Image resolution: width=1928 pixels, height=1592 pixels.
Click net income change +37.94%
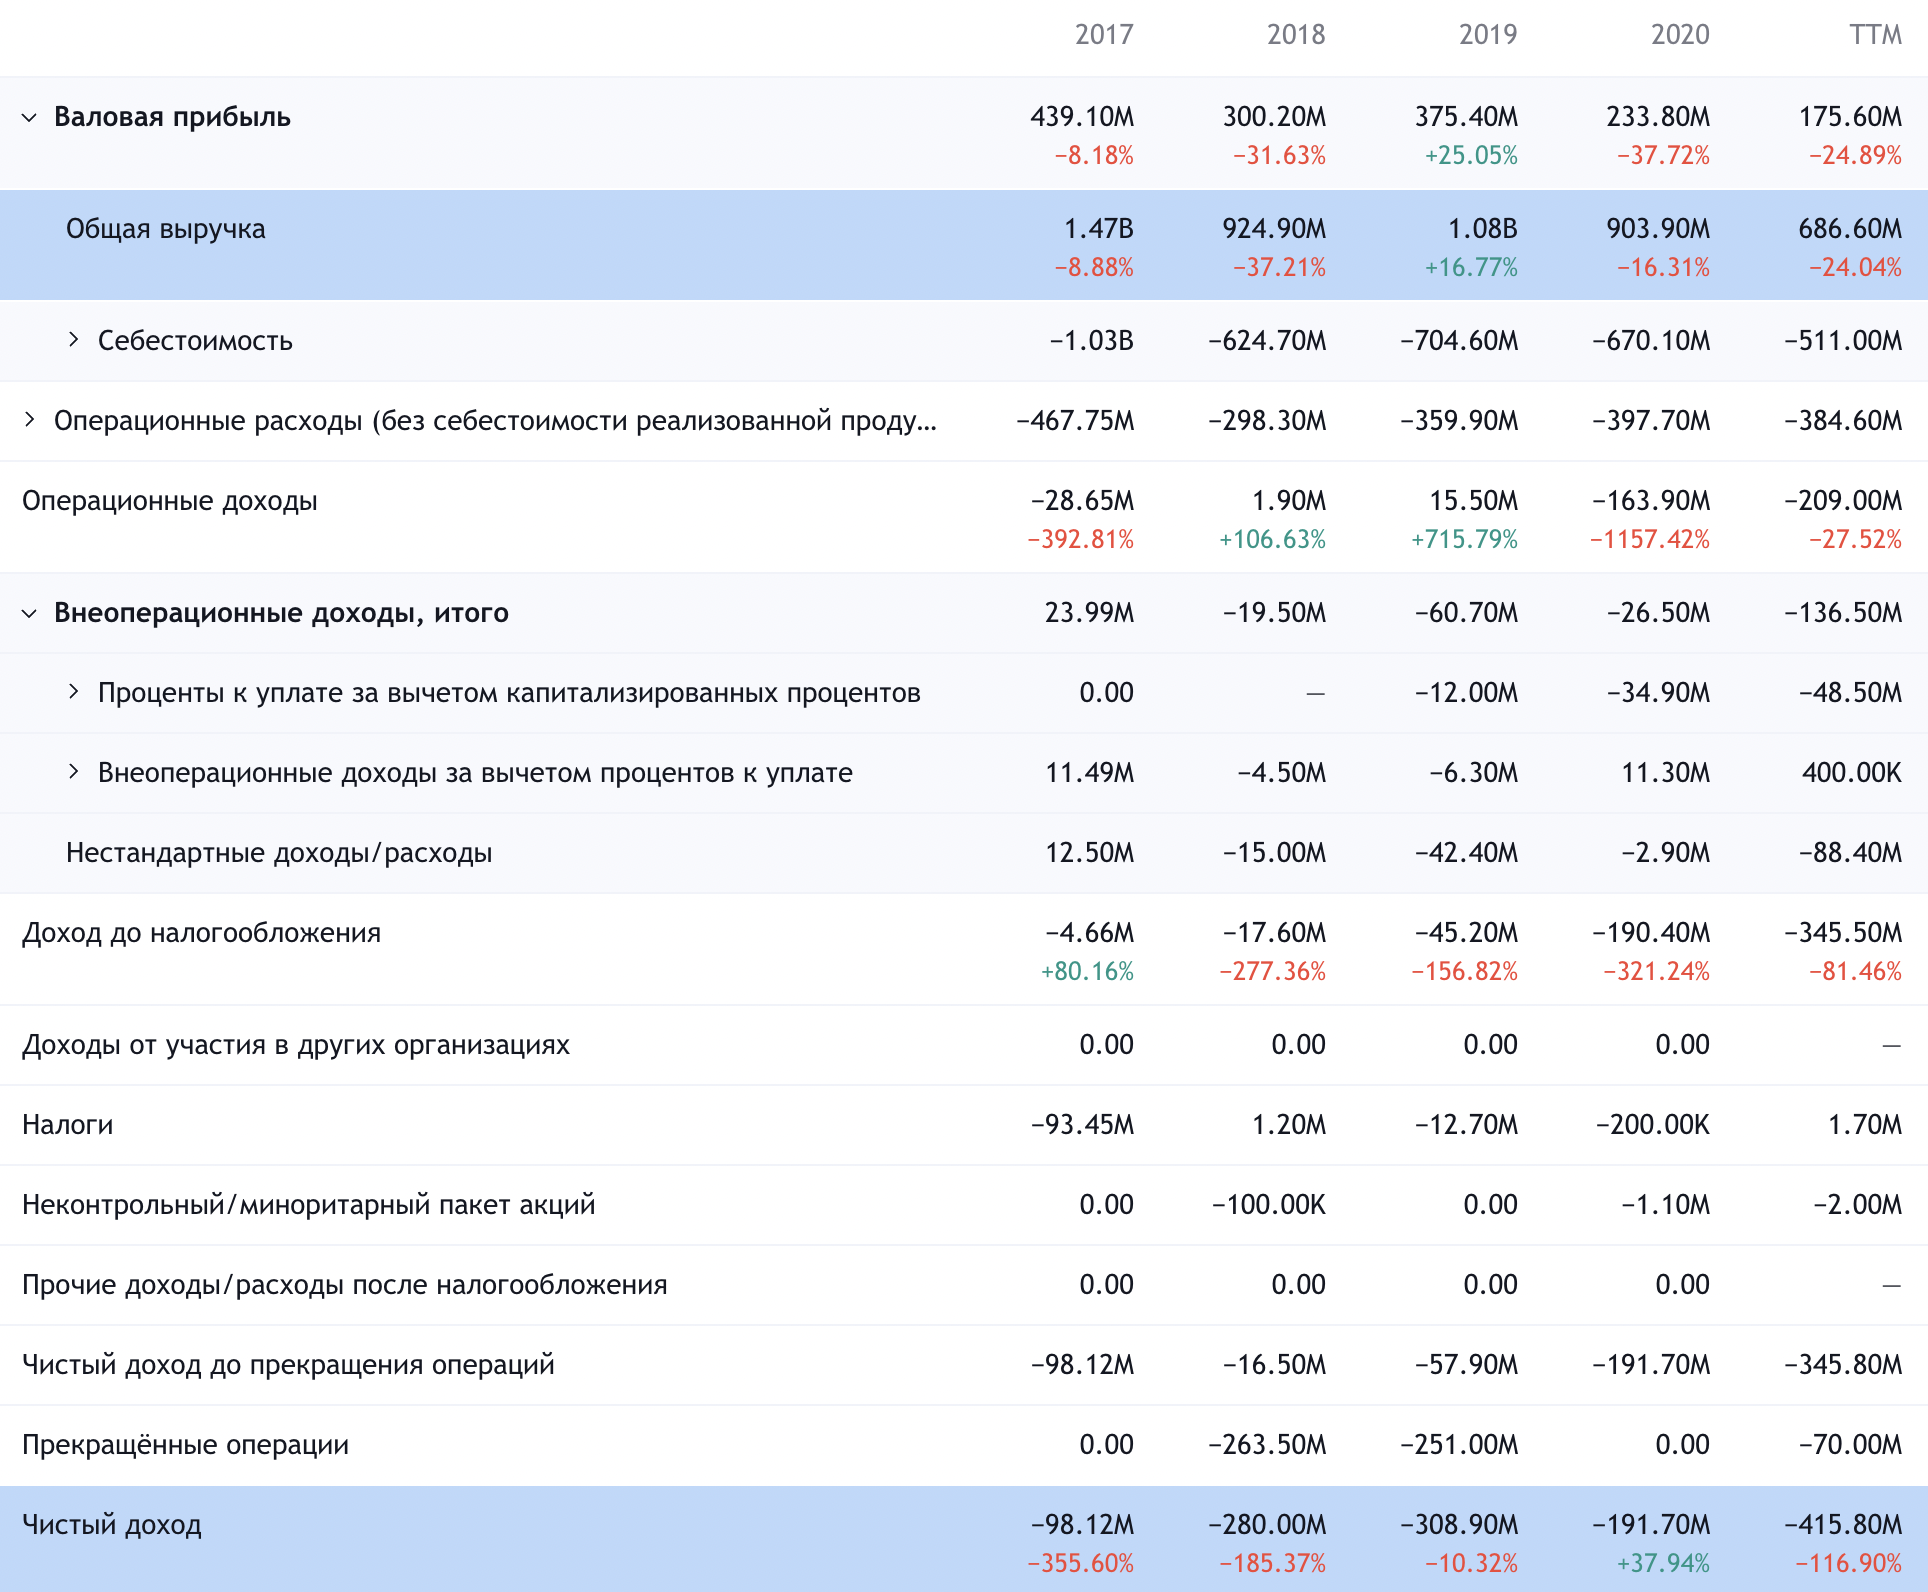(1663, 1564)
